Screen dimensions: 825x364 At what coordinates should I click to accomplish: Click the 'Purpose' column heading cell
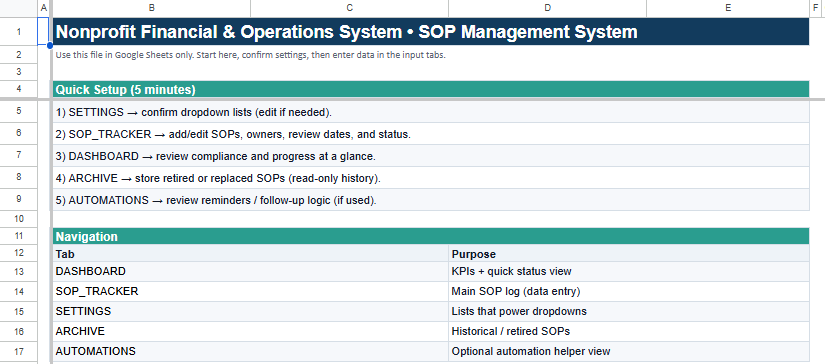(x=629, y=254)
